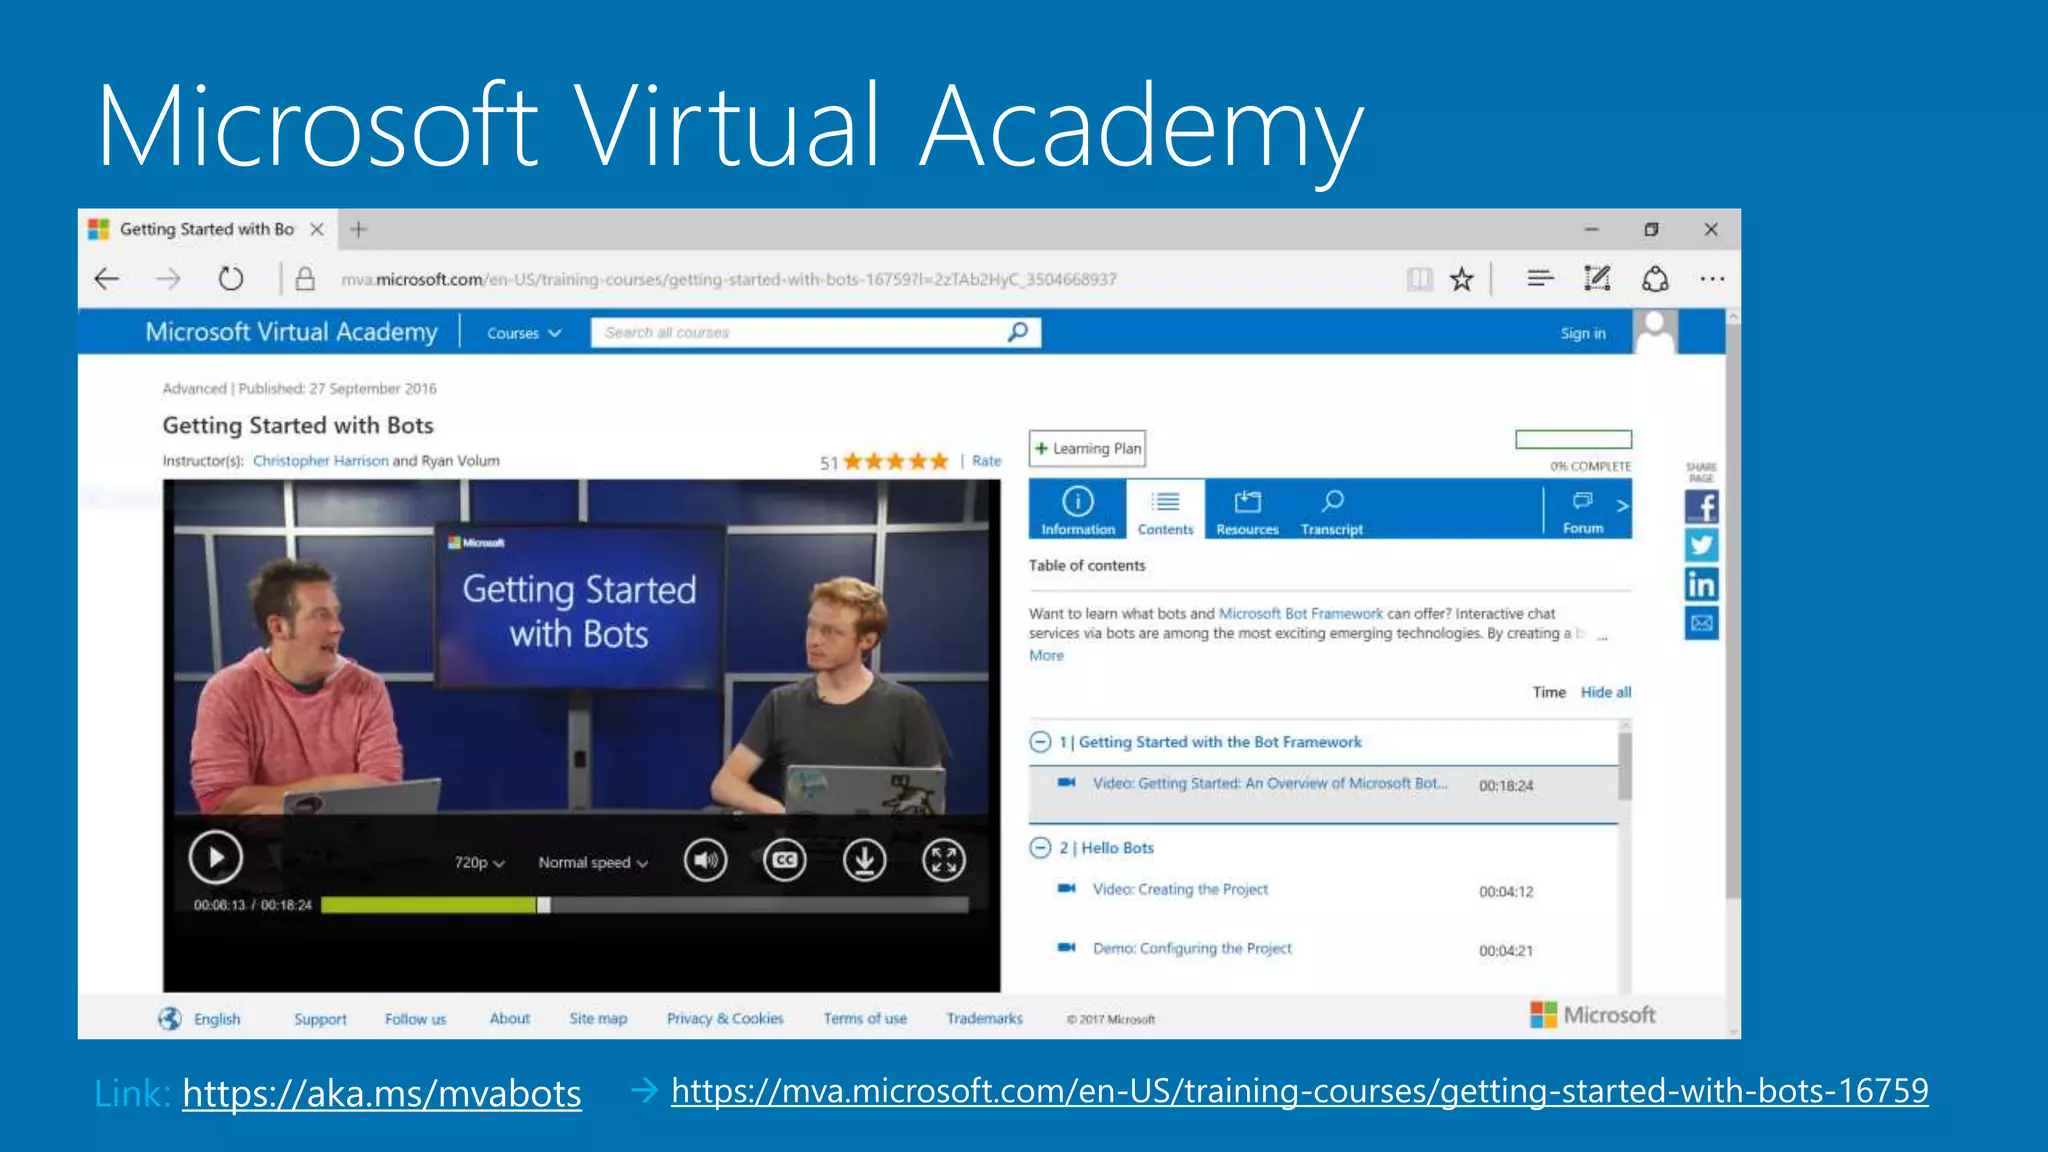Share page via email icon
Viewport: 2048px width, 1152px height.
1701,623
